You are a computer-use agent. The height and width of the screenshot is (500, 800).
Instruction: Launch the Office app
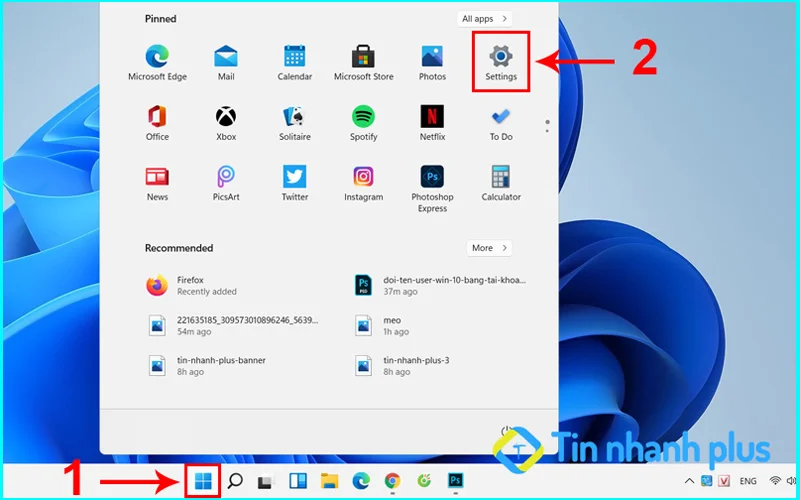point(157,123)
